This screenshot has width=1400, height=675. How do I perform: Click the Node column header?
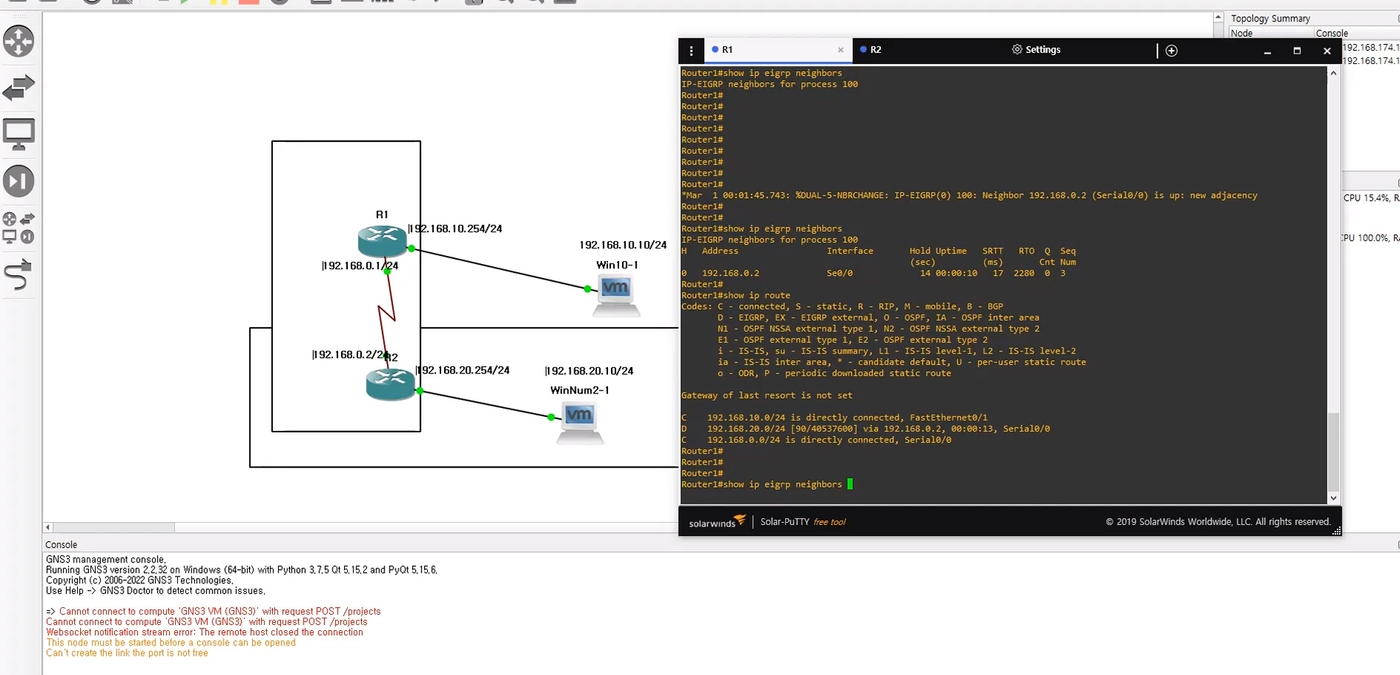(x=1241, y=33)
